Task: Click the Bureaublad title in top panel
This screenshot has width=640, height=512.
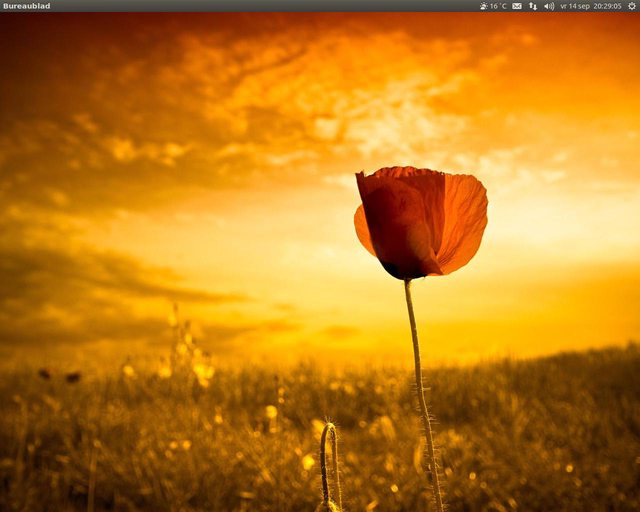Action: coord(27,6)
